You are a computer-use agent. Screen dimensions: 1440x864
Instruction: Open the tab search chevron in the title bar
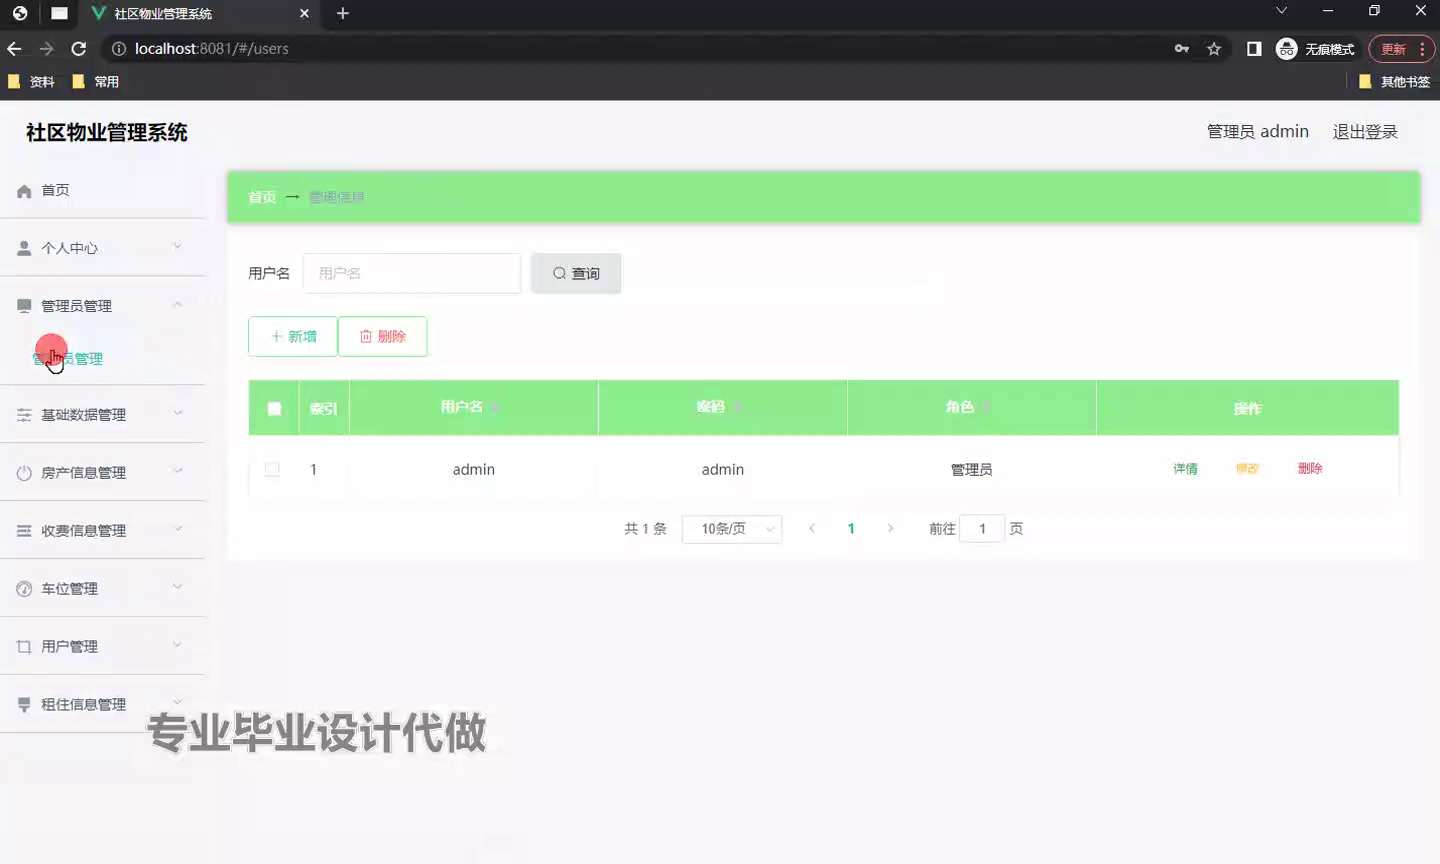pos(1281,11)
